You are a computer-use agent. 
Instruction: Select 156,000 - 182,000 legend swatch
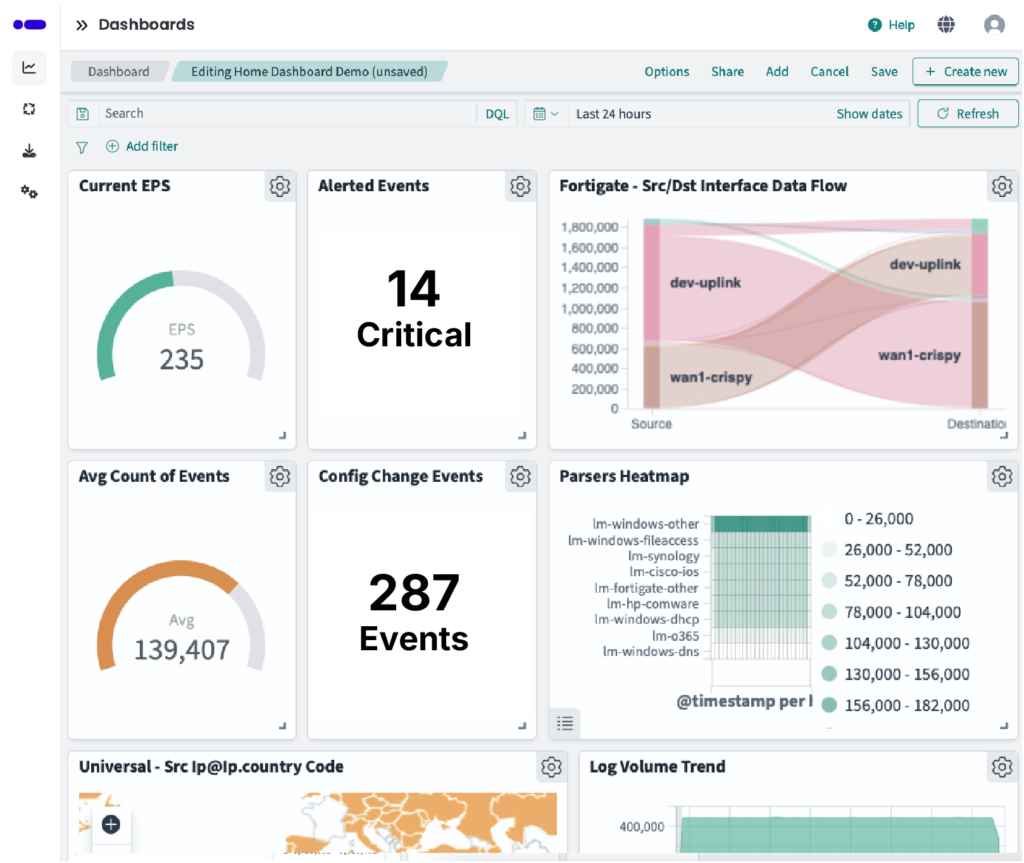click(829, 705)
